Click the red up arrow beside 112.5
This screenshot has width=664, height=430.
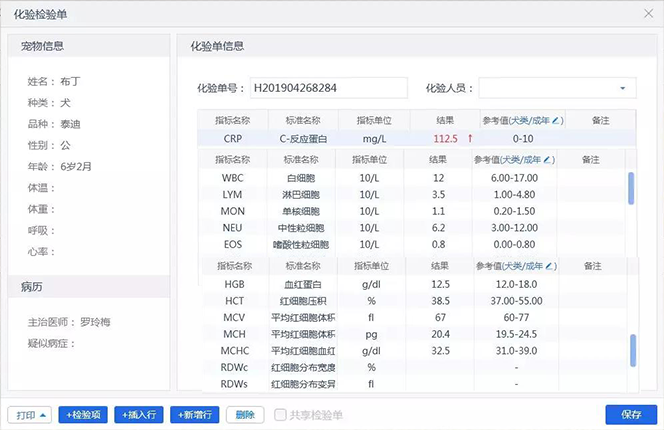tap(470, 139)
